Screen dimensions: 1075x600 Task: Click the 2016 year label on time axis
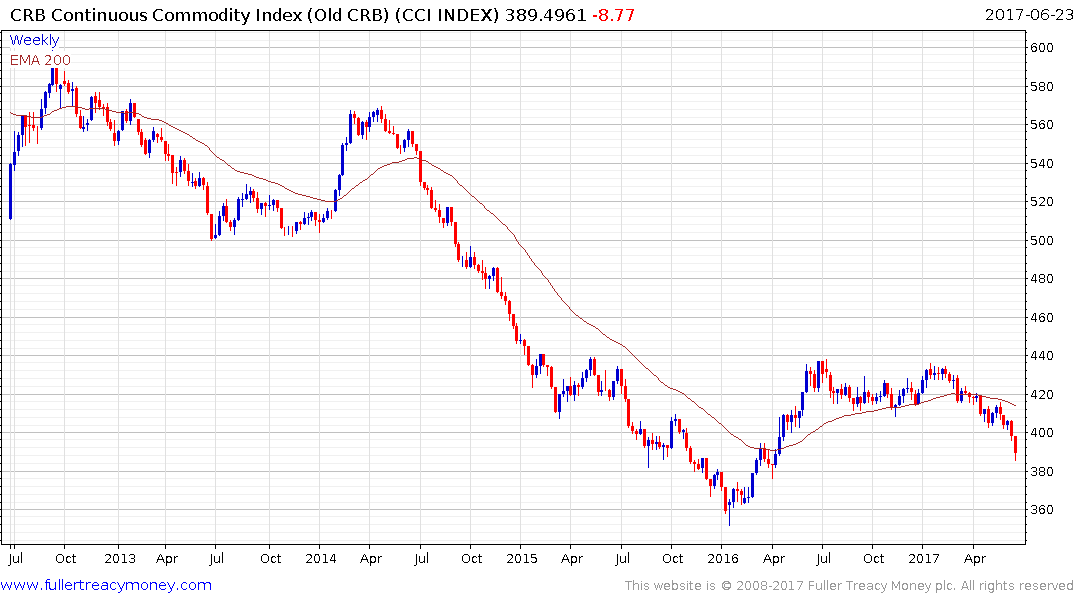pos(723,558)
